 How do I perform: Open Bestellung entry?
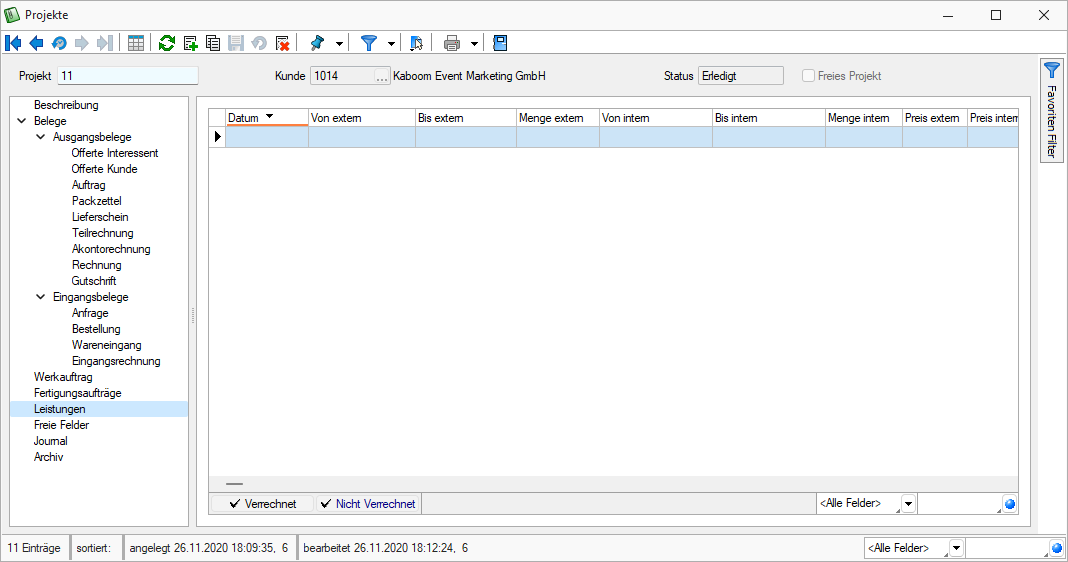pyautogui.click(x=96, y=329)
